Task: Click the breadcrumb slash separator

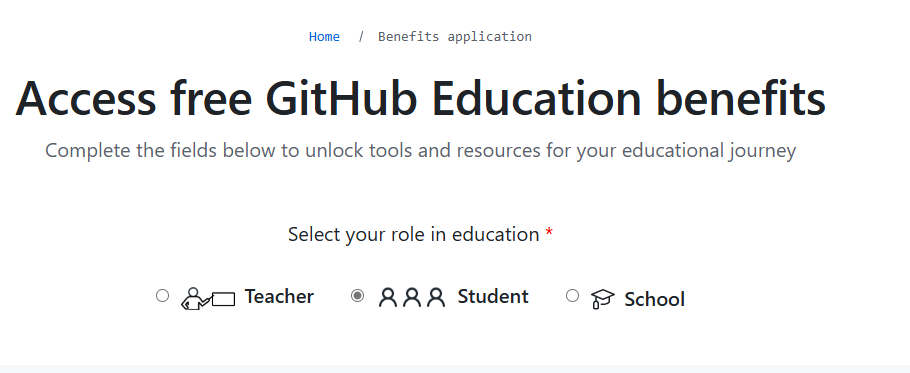Action: [361, 37]
